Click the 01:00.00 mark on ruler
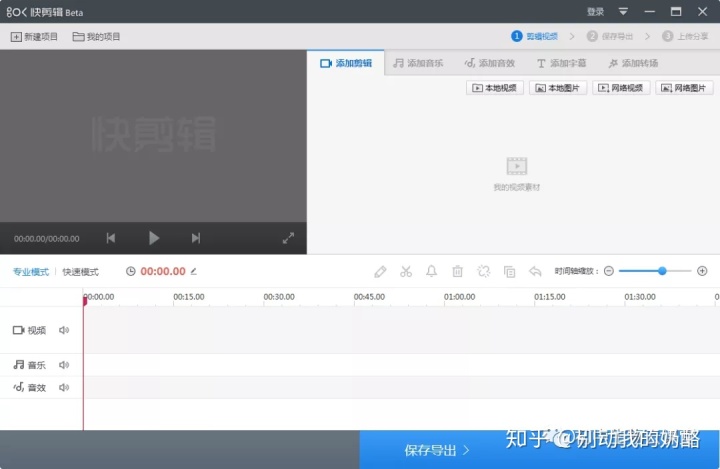Image resolution: width=720 pixels, height=469 pixels. pos(460,297)
